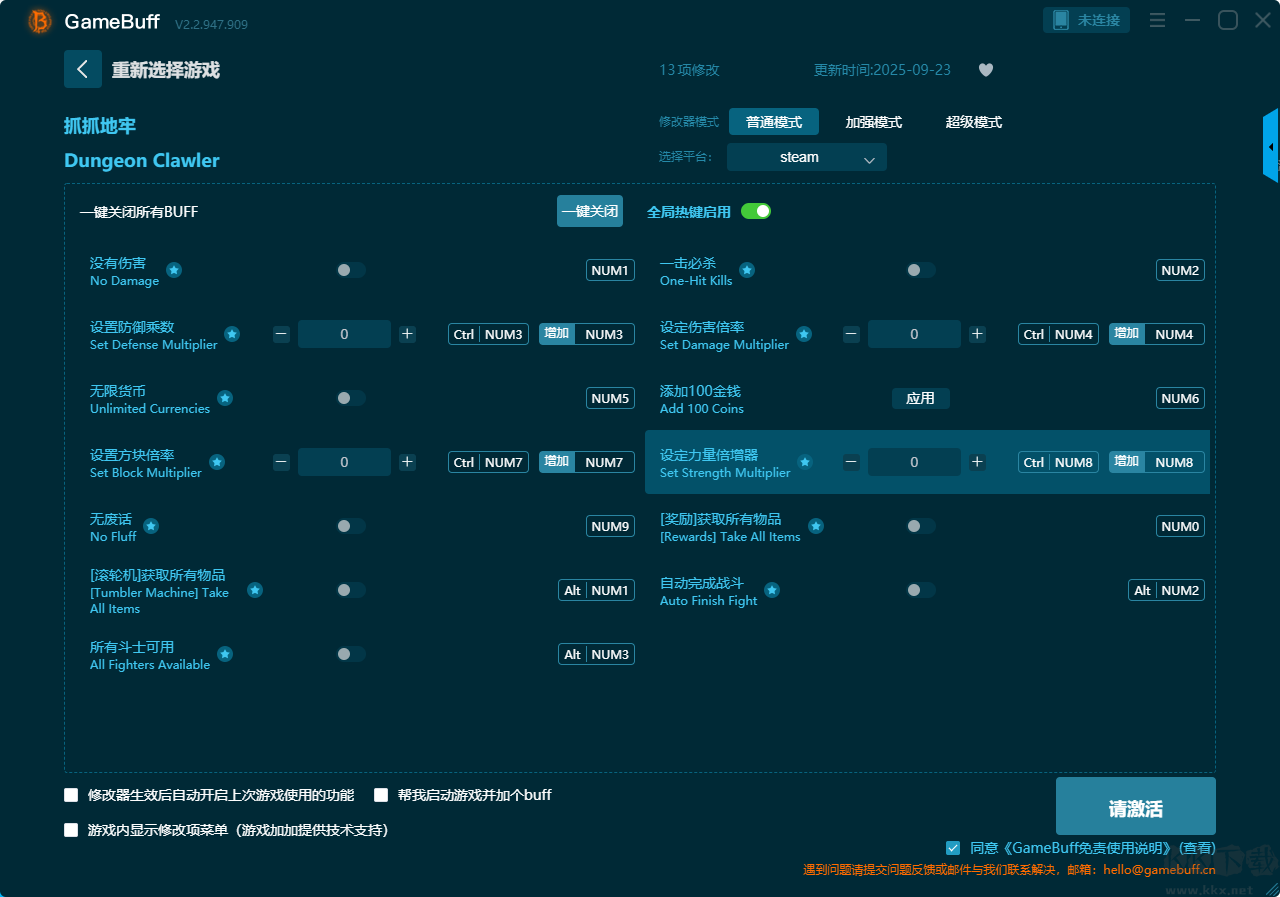Uncheck the GameBuff disclaimer agreement checkbox
The width and height of the screenshot is (1280, 897).
tap(953, 847)
